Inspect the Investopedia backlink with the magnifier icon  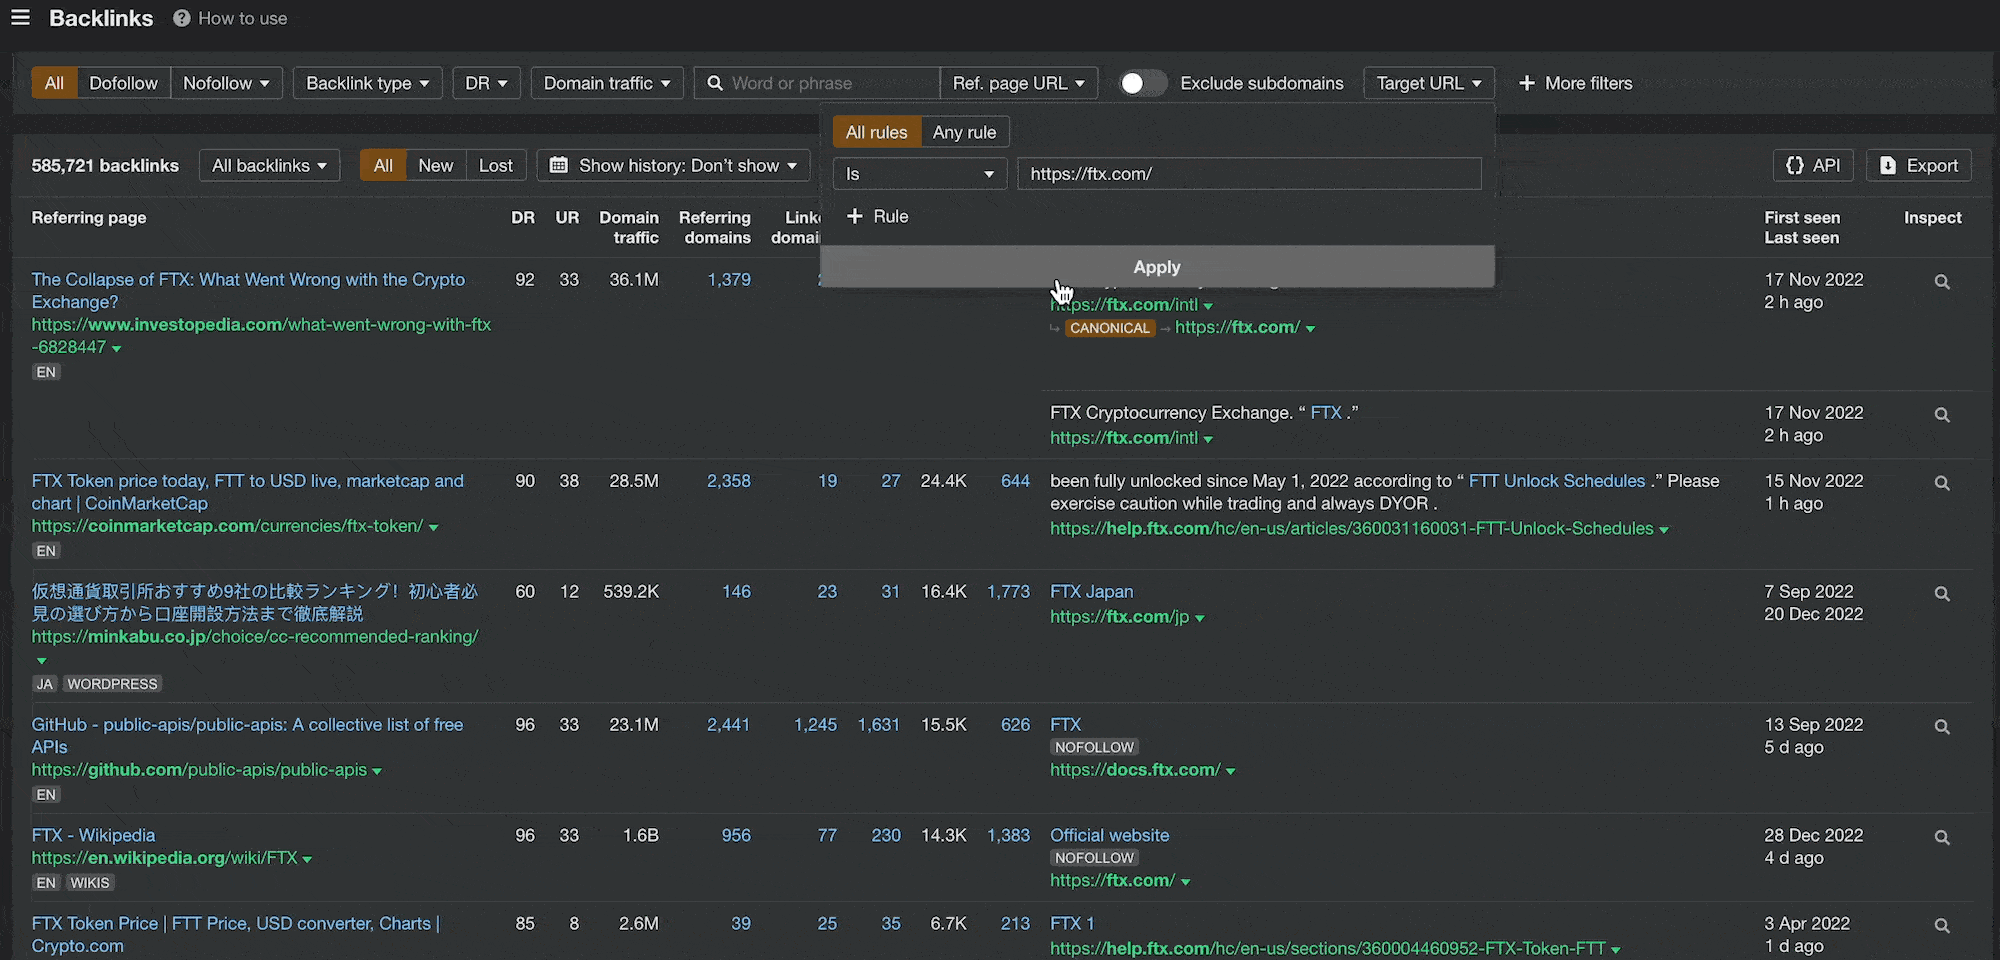tap(1941, 282)
